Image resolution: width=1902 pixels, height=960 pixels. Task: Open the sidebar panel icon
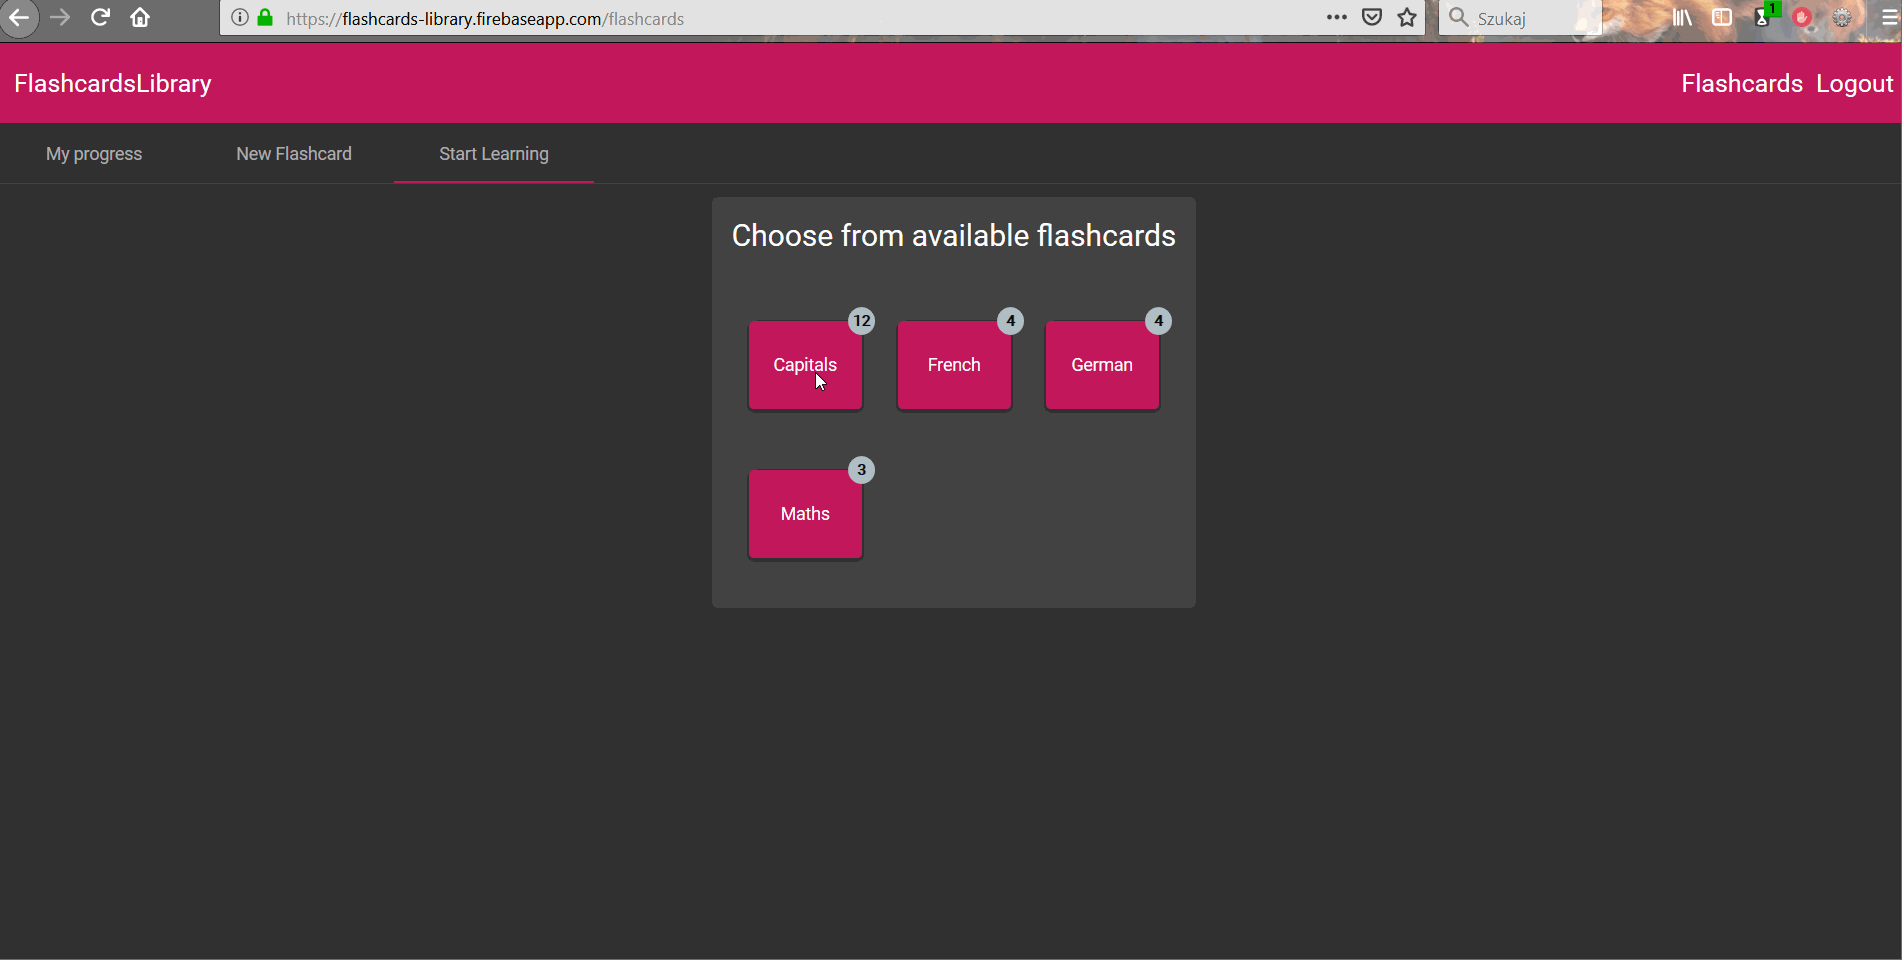(x=1722, y=18)
